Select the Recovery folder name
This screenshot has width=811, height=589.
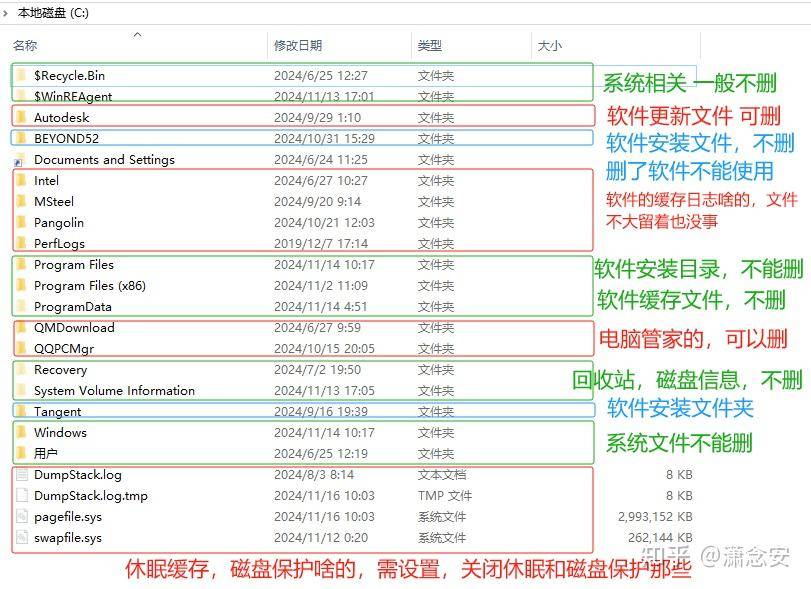point(61,370)
